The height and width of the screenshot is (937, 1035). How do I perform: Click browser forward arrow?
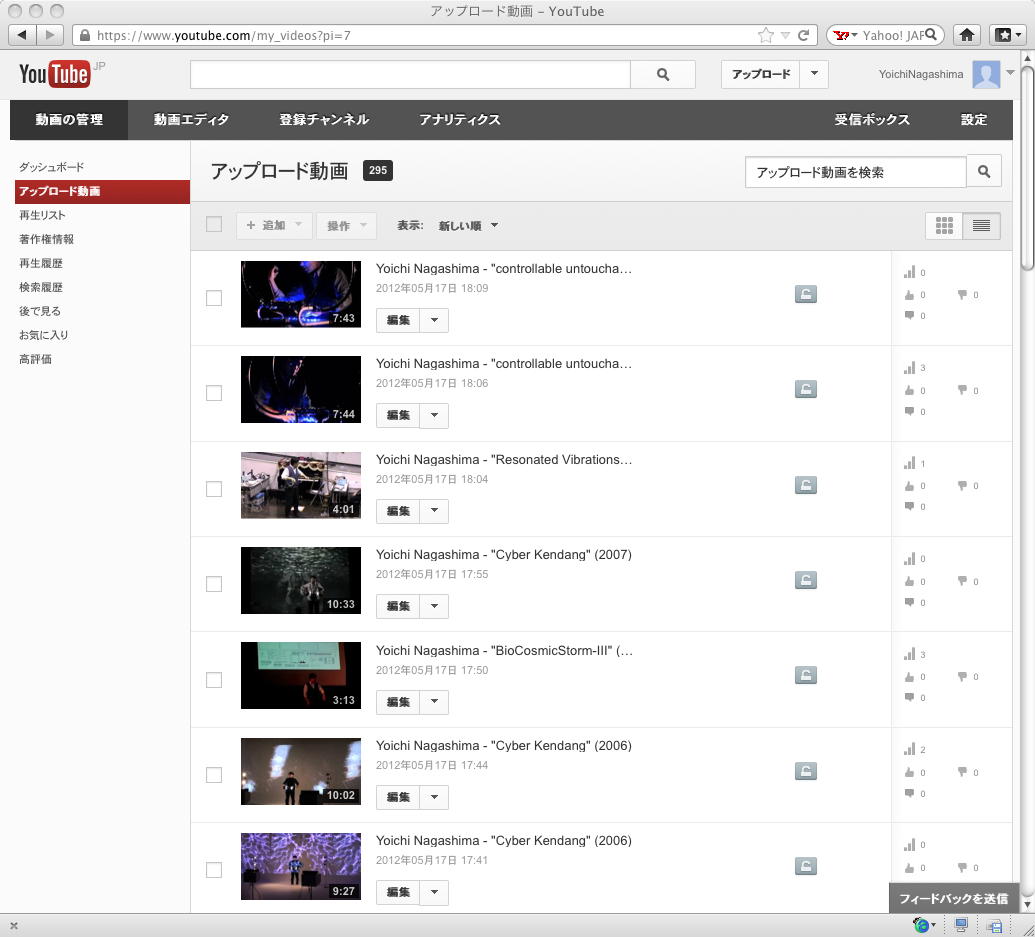click(50, 34)
